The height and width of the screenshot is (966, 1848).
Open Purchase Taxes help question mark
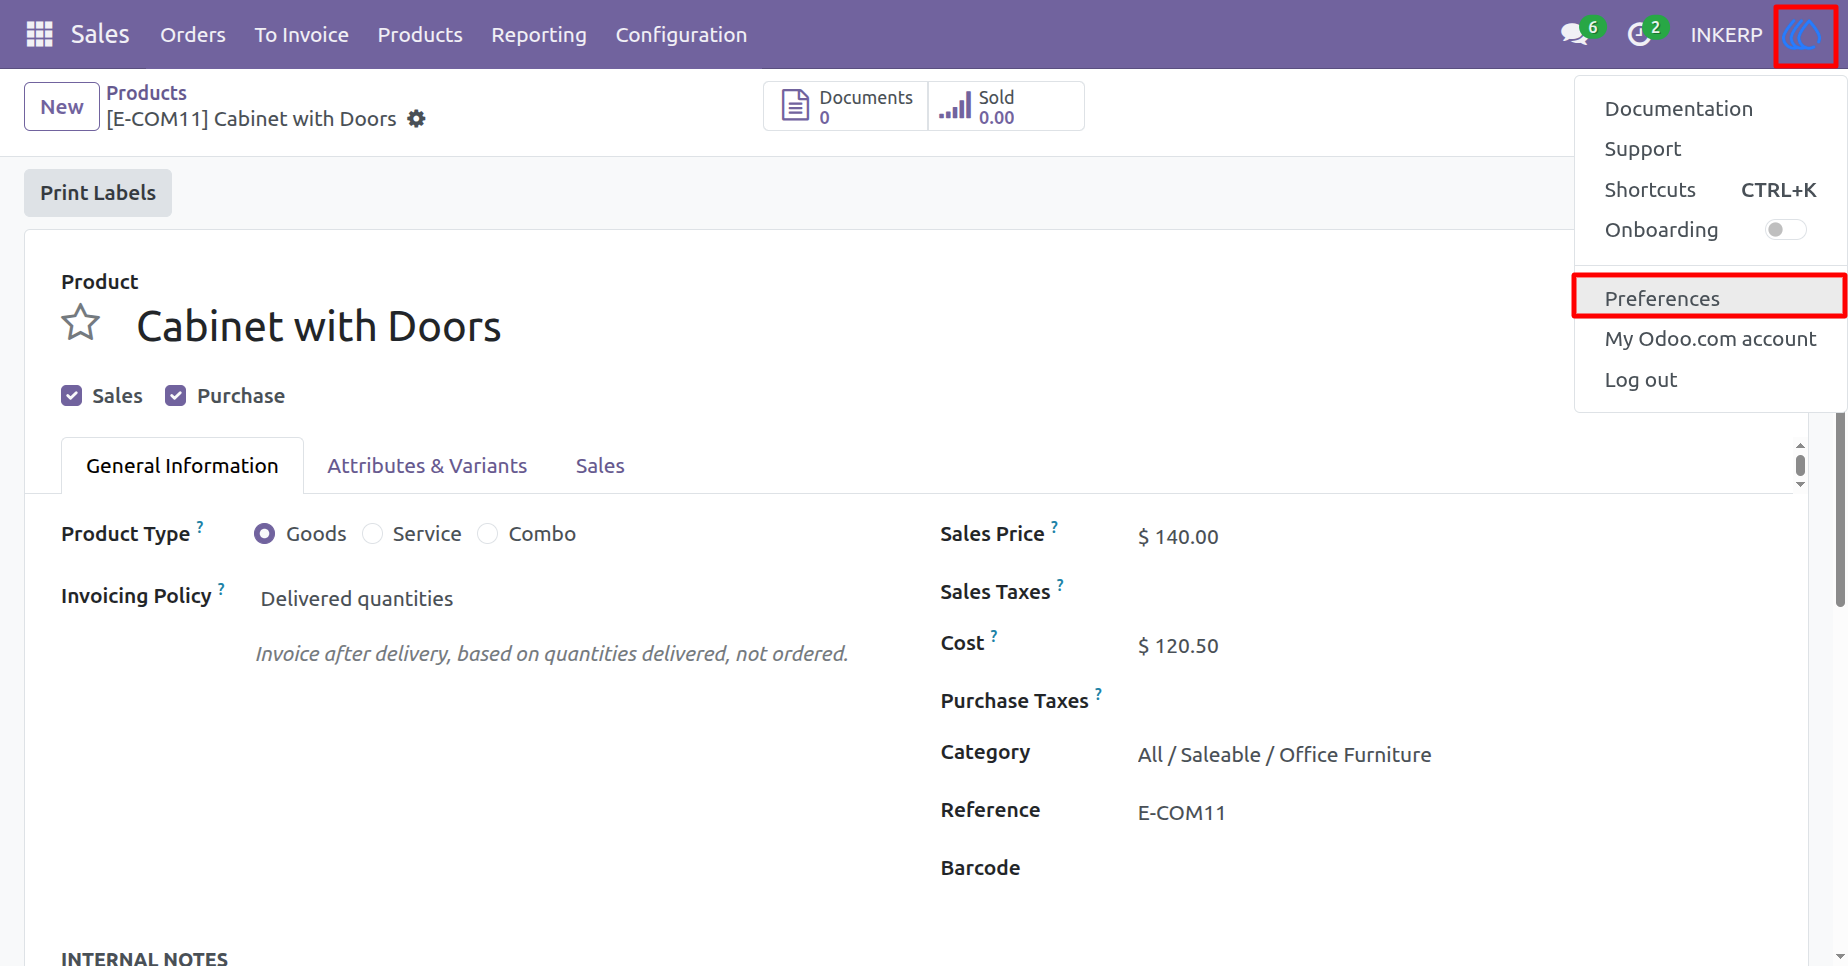point(1098,693)
